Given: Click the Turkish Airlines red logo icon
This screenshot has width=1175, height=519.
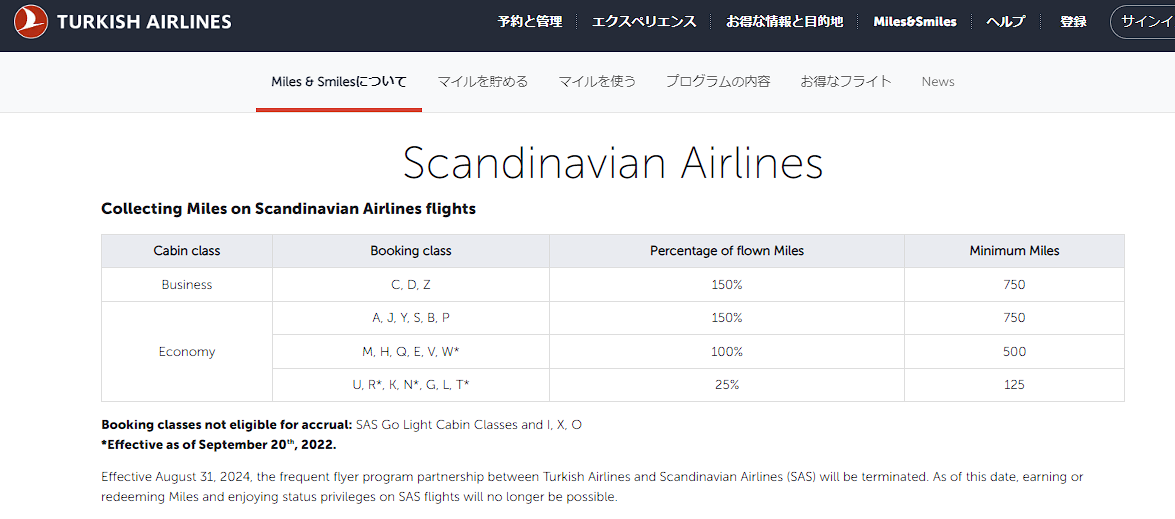Looking at the screenshot, I should click(31, 21).
